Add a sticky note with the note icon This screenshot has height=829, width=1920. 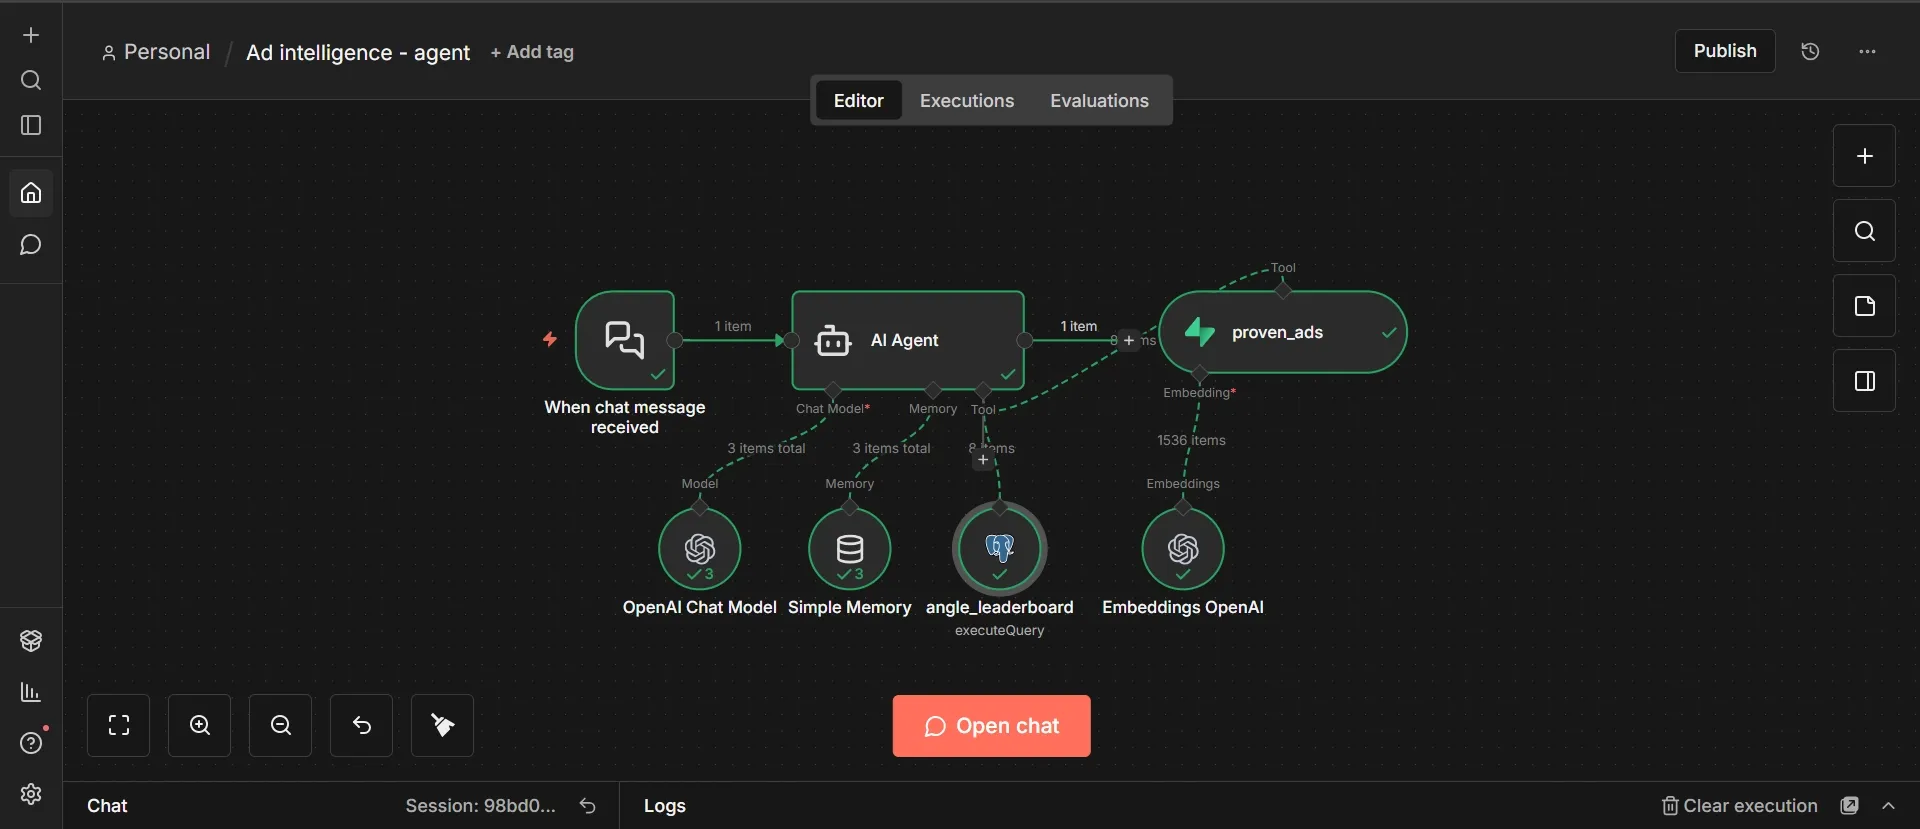[1864, 306]
